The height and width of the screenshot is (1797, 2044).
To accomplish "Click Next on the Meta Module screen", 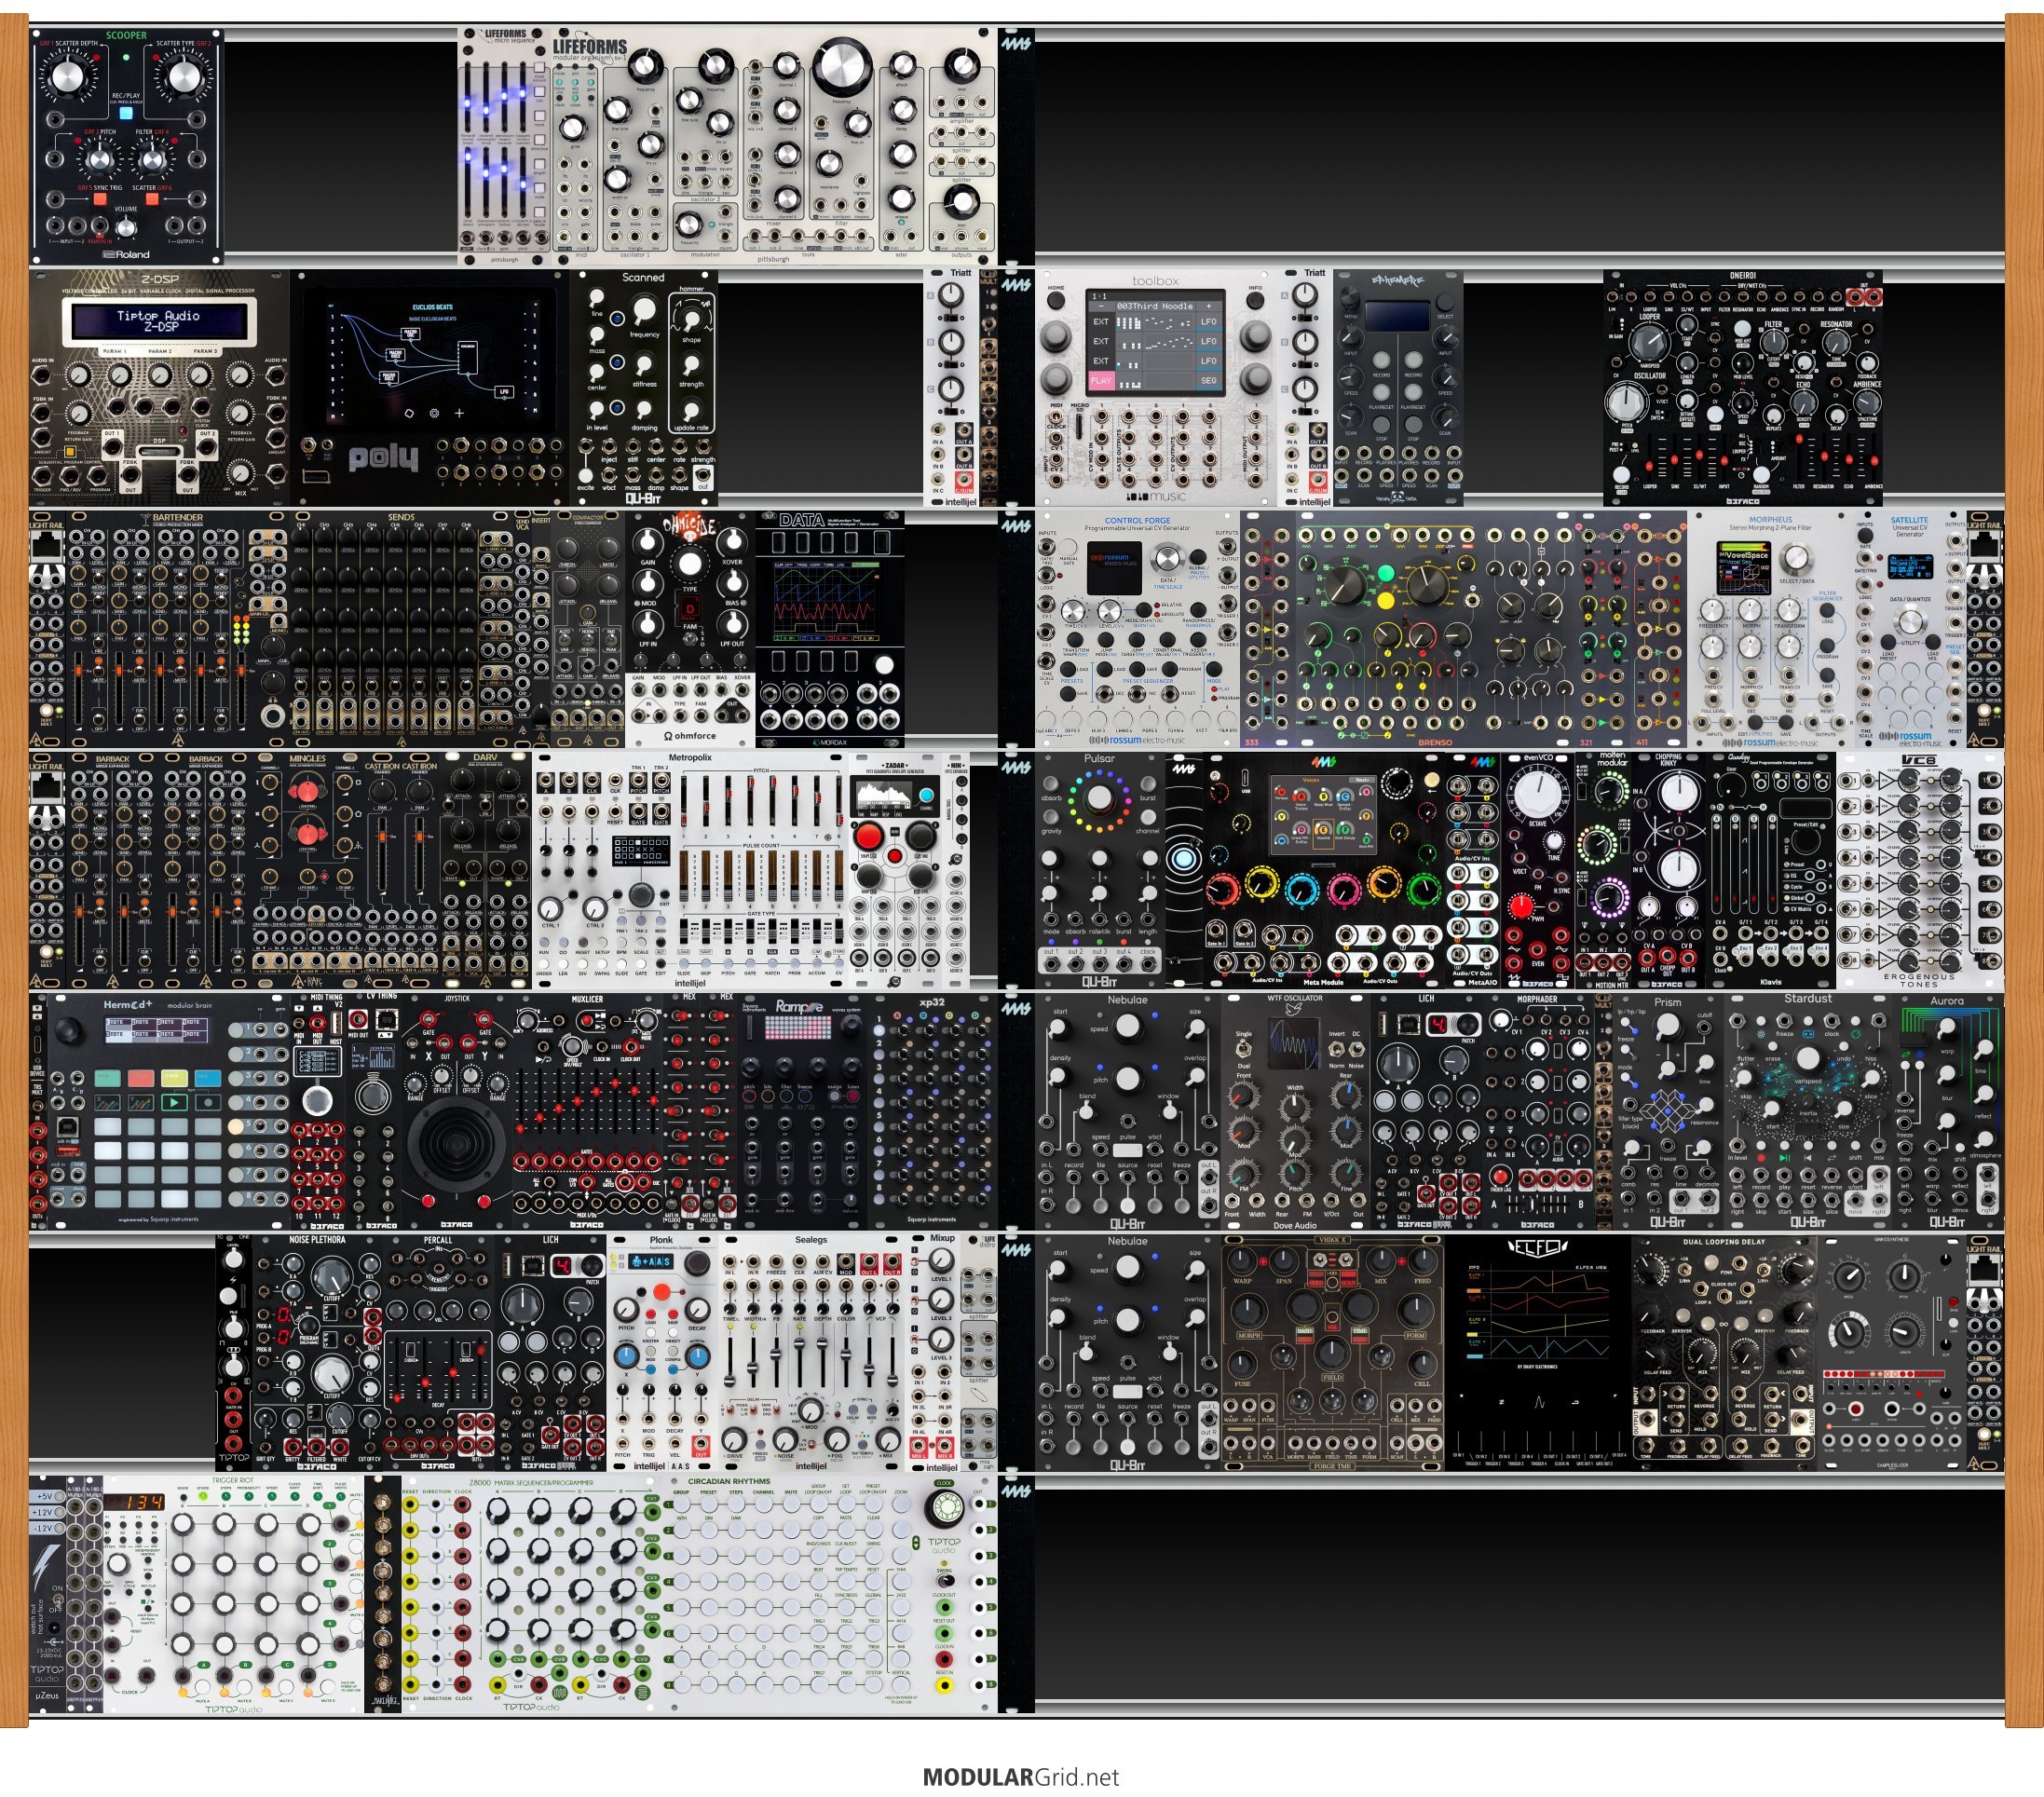I will click(1361, 779).
